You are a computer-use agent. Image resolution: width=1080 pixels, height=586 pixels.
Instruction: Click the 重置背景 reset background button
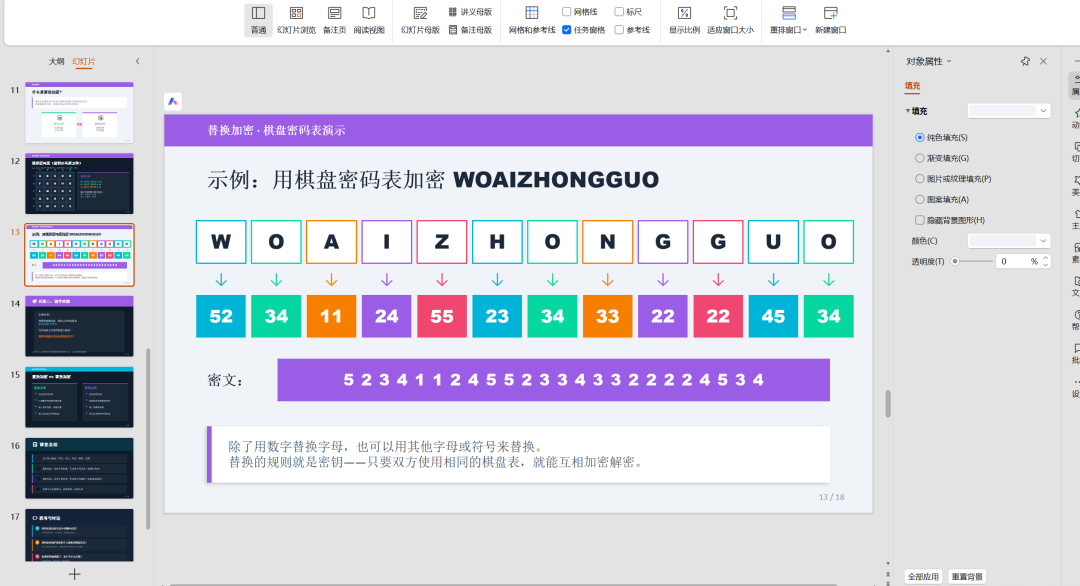pyautogui.click(x=967, y=576)
